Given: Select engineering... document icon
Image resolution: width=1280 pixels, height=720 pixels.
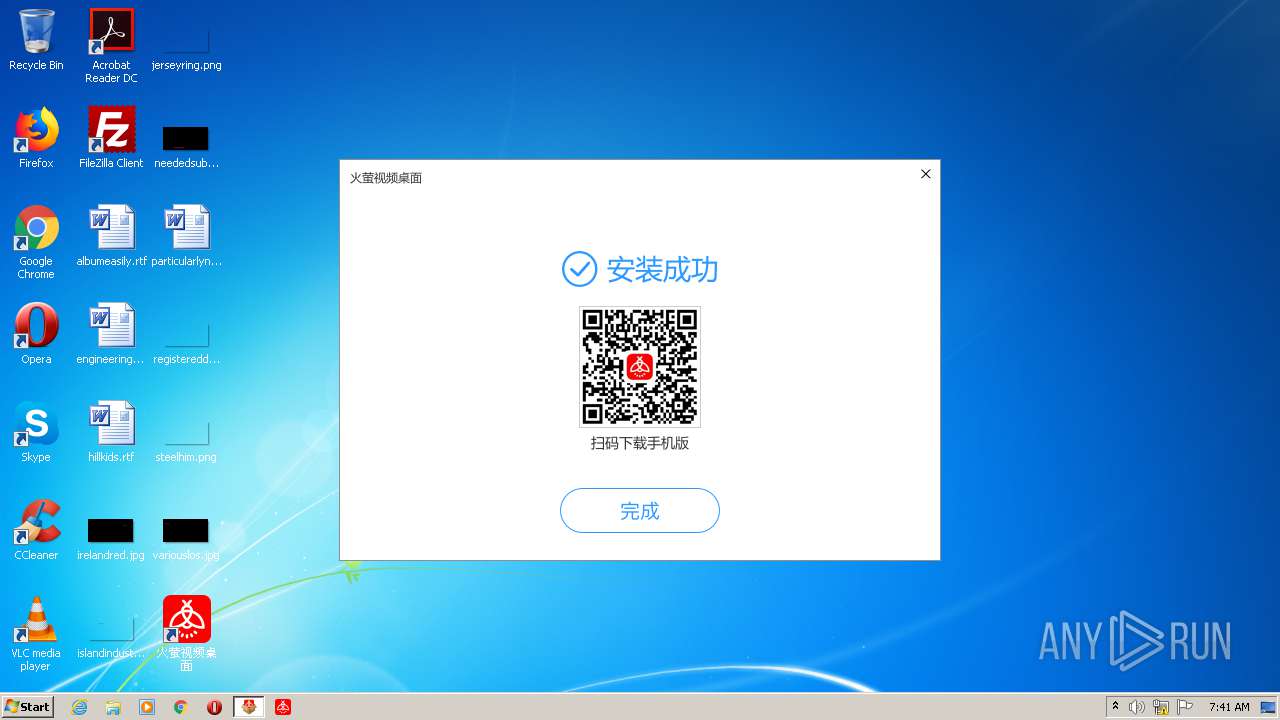Looking at the screenshot, I should pyautogui.click(x=111, y=334).
